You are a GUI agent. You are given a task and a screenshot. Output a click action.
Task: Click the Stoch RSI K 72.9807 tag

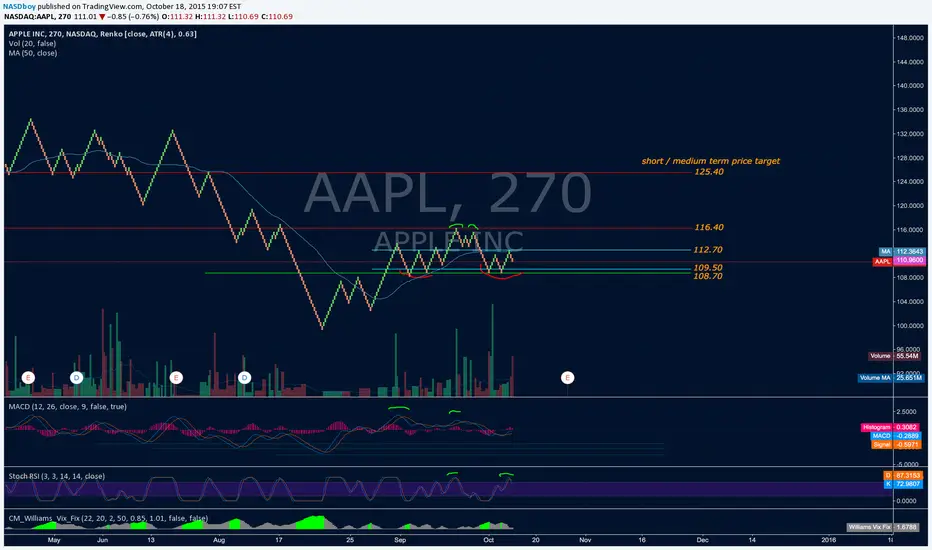[x=903, y=484]
